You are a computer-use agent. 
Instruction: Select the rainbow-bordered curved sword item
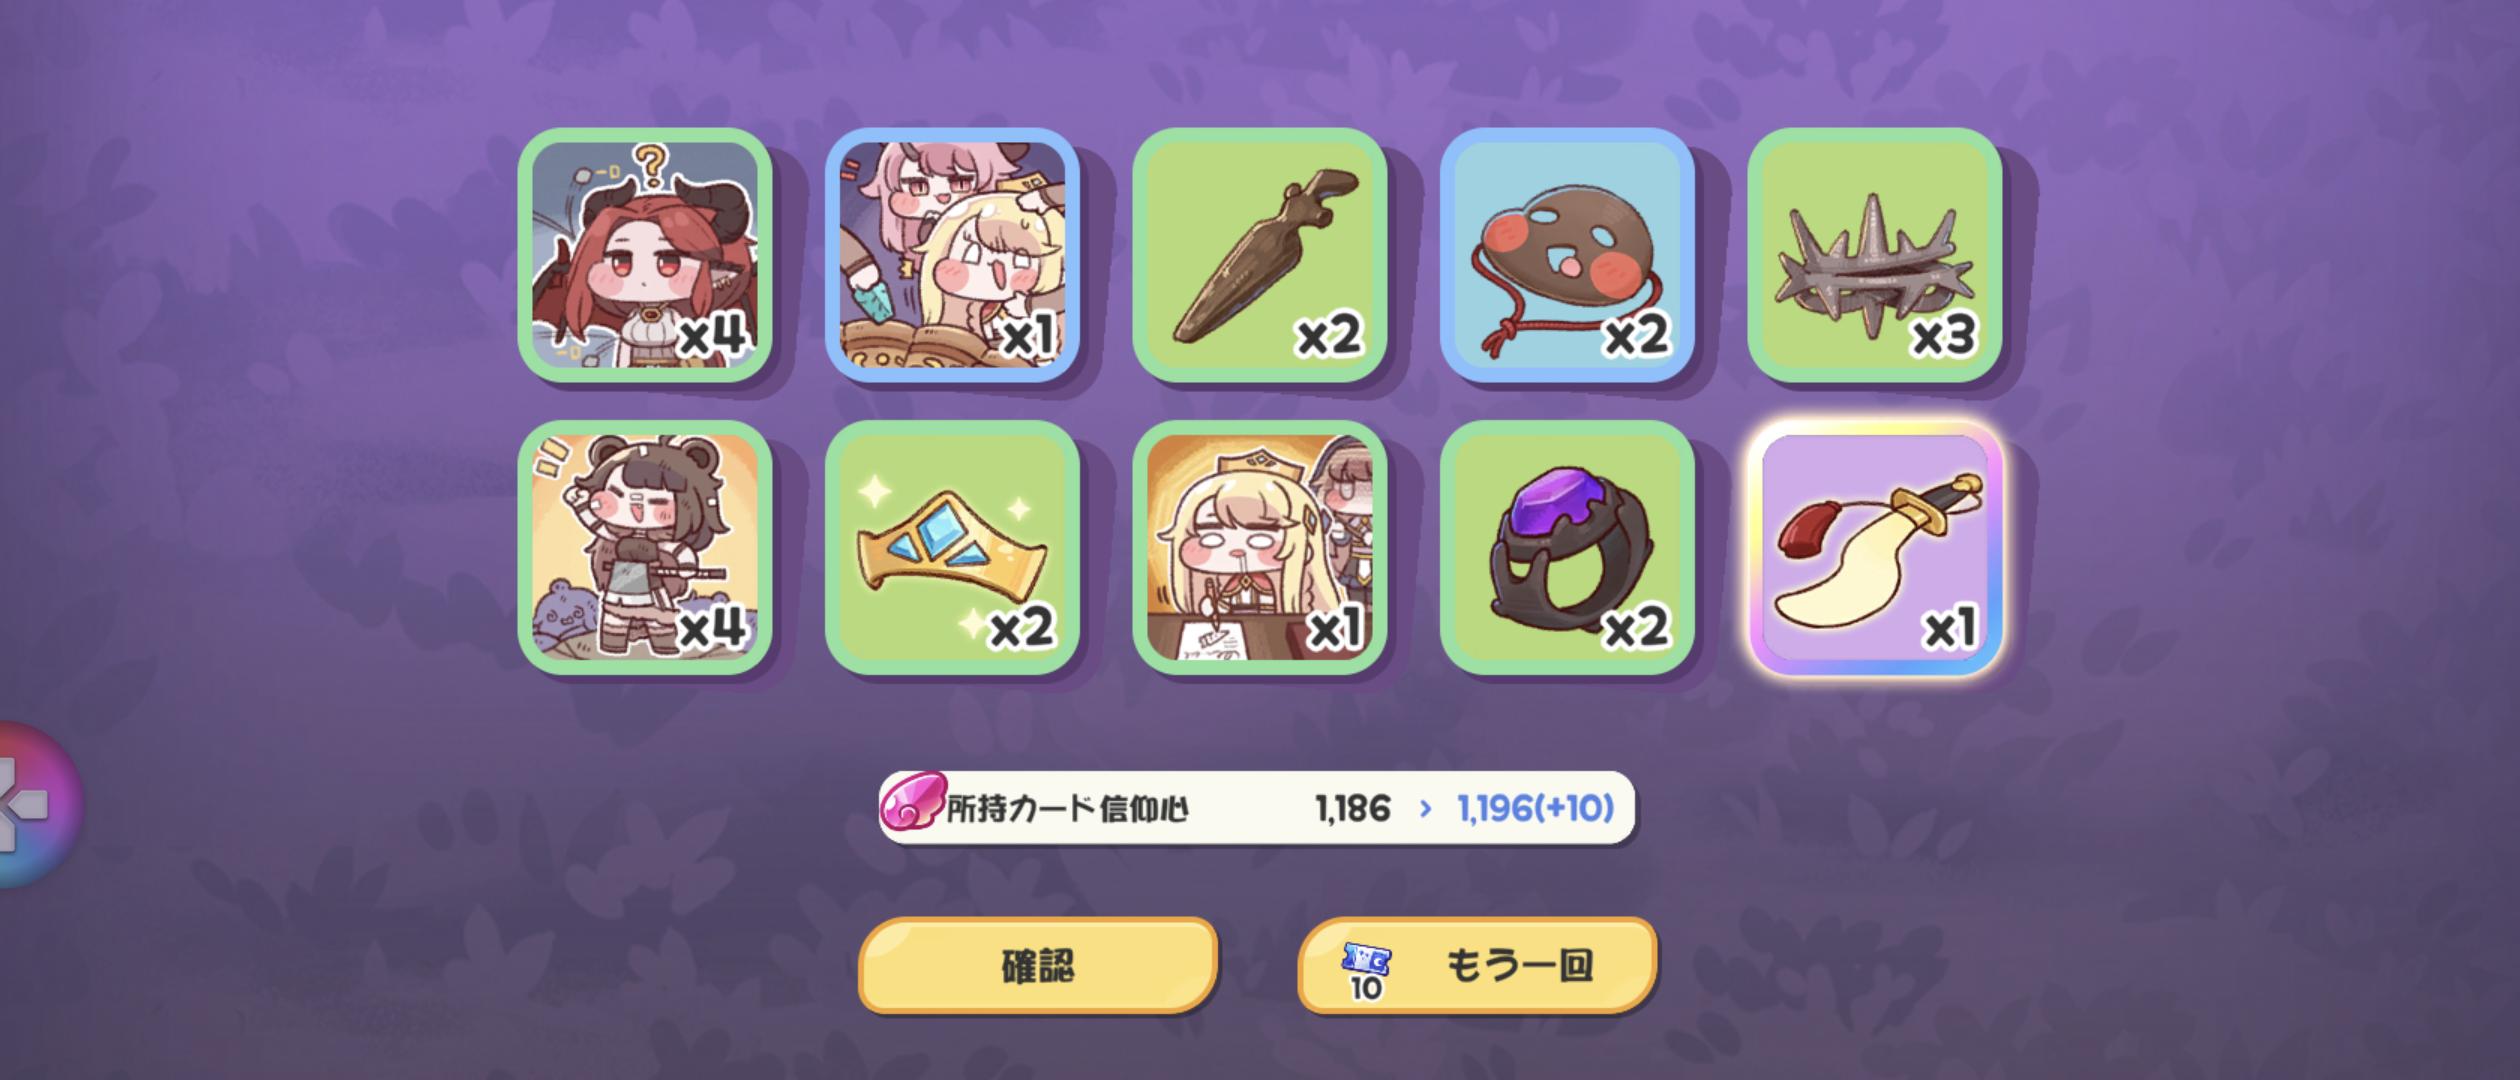(1874, 547)
